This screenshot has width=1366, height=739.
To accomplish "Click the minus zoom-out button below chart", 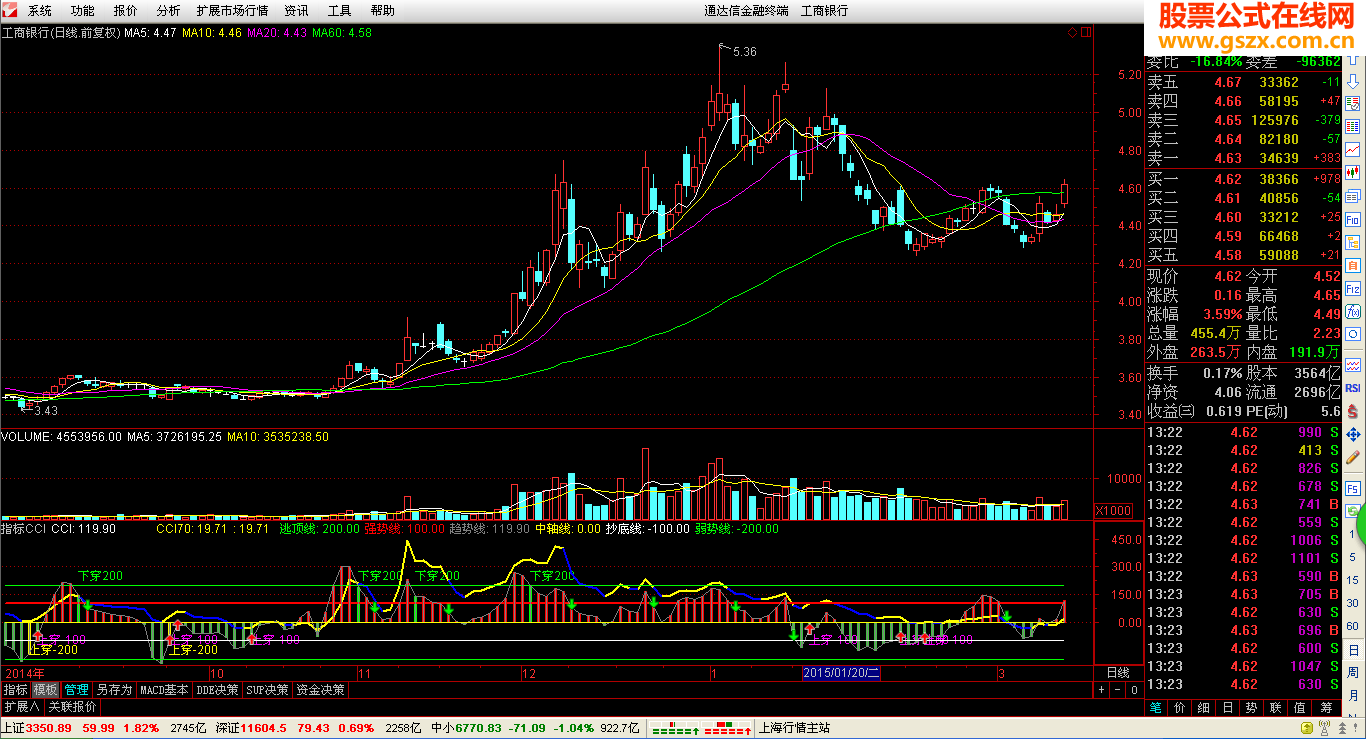I will [x=1118, y=690].
